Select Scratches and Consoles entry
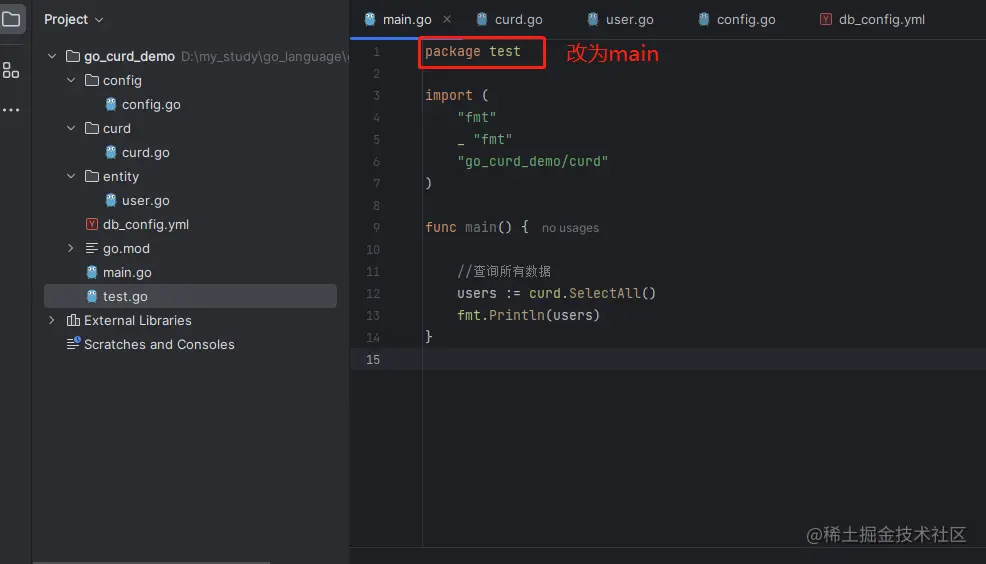 159,344
